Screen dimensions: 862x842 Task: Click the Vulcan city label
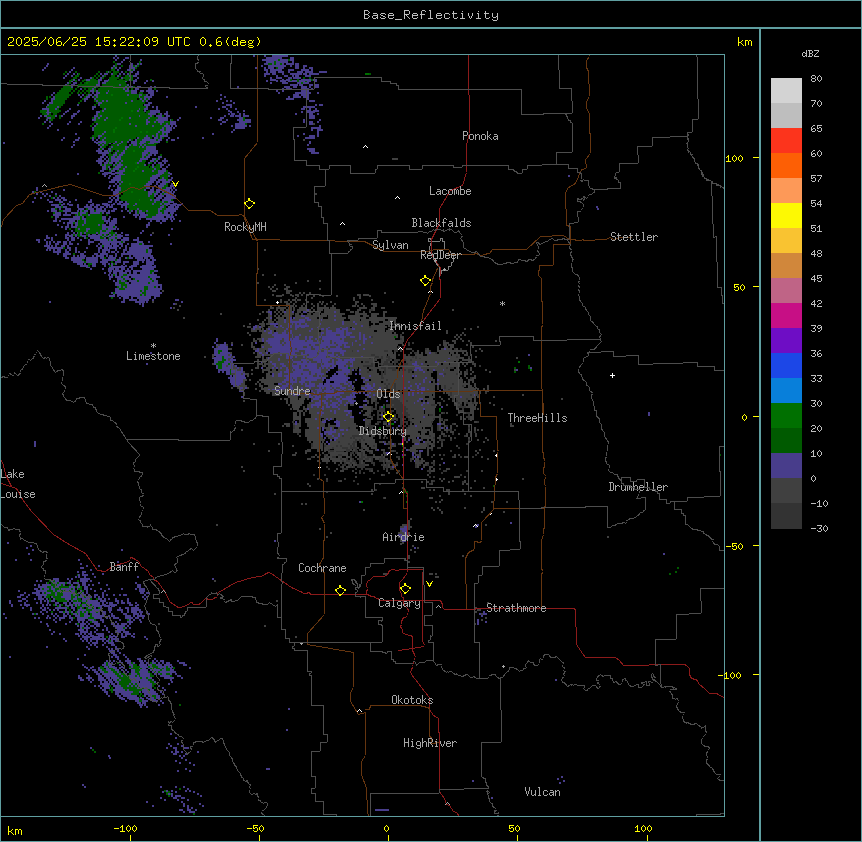click(542, 792)
